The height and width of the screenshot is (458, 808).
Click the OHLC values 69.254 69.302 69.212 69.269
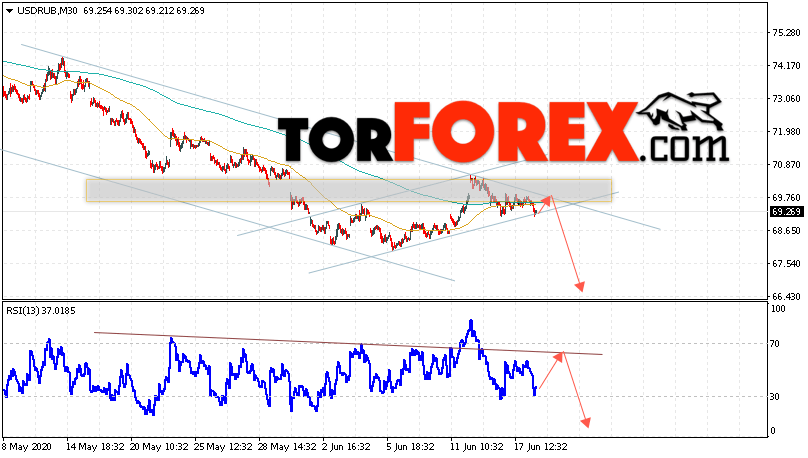(144, 11)
